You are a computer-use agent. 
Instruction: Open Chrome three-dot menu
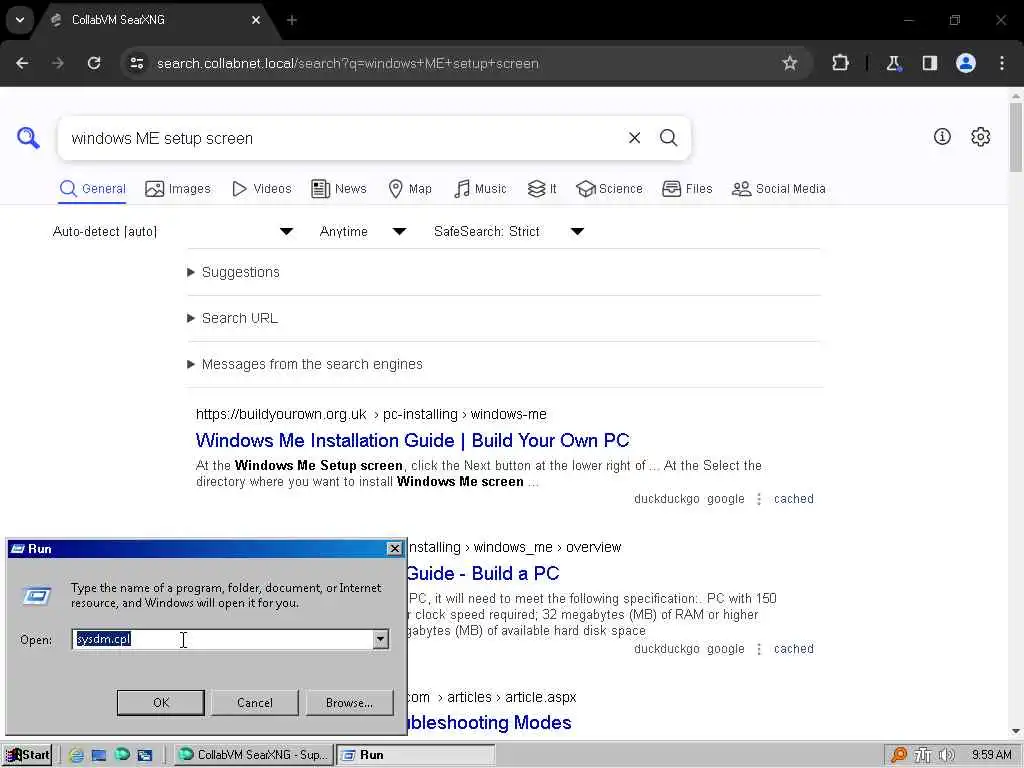1002,63
